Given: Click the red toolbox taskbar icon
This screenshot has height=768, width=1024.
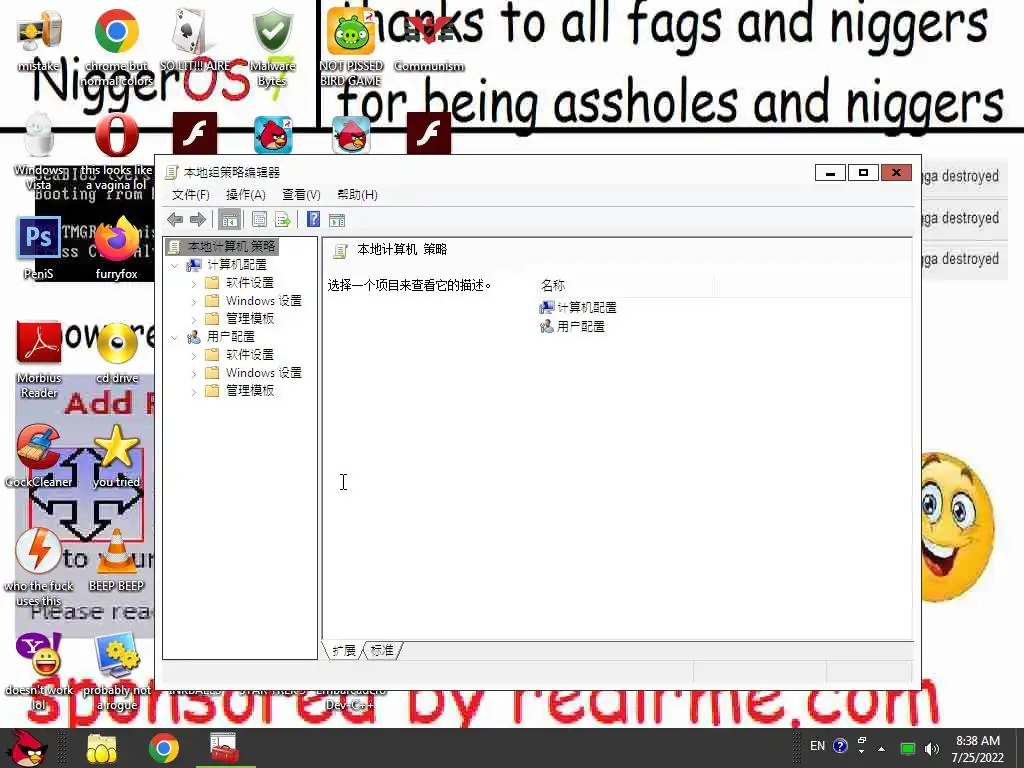Looking at the screenshot, I should click(223, 748).
